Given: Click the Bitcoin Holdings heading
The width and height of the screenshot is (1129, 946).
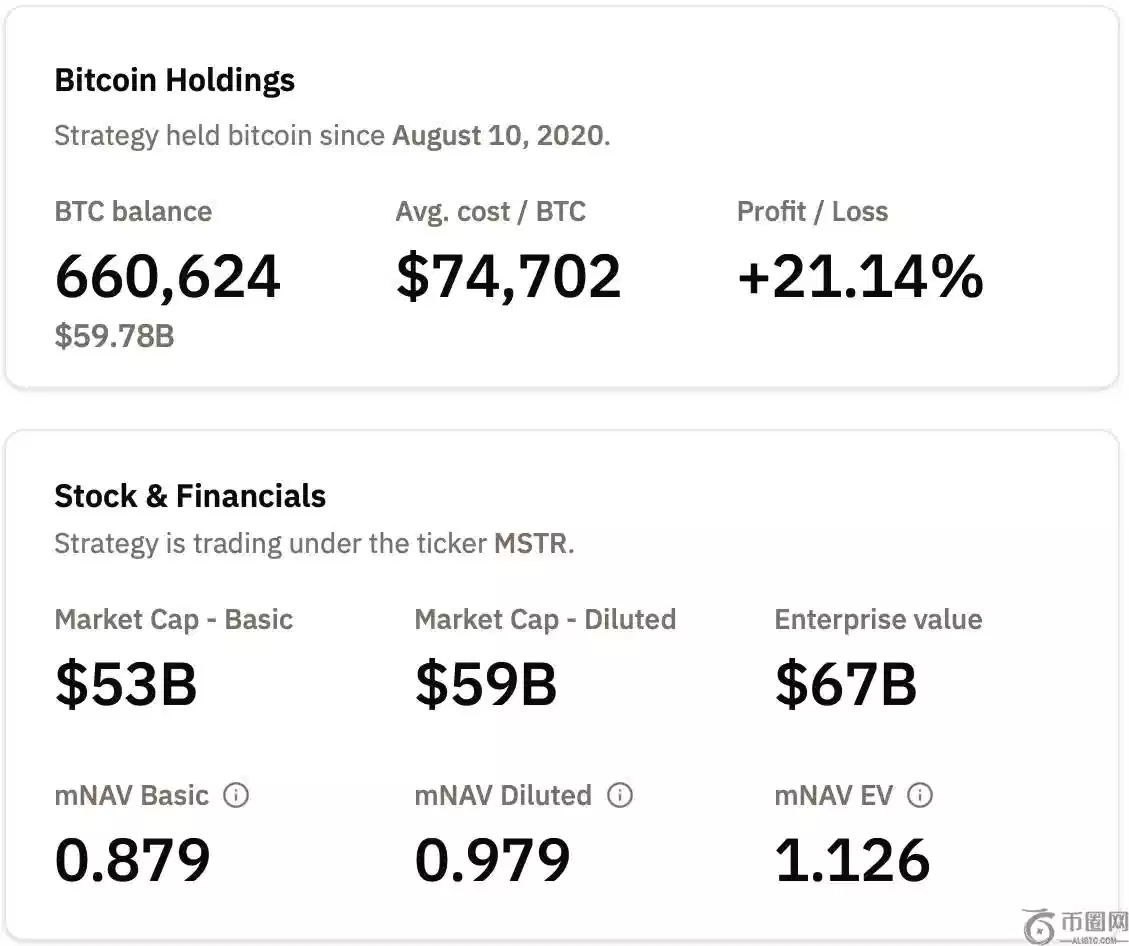Looking at the screenshot, I should (x=174, y=80).
